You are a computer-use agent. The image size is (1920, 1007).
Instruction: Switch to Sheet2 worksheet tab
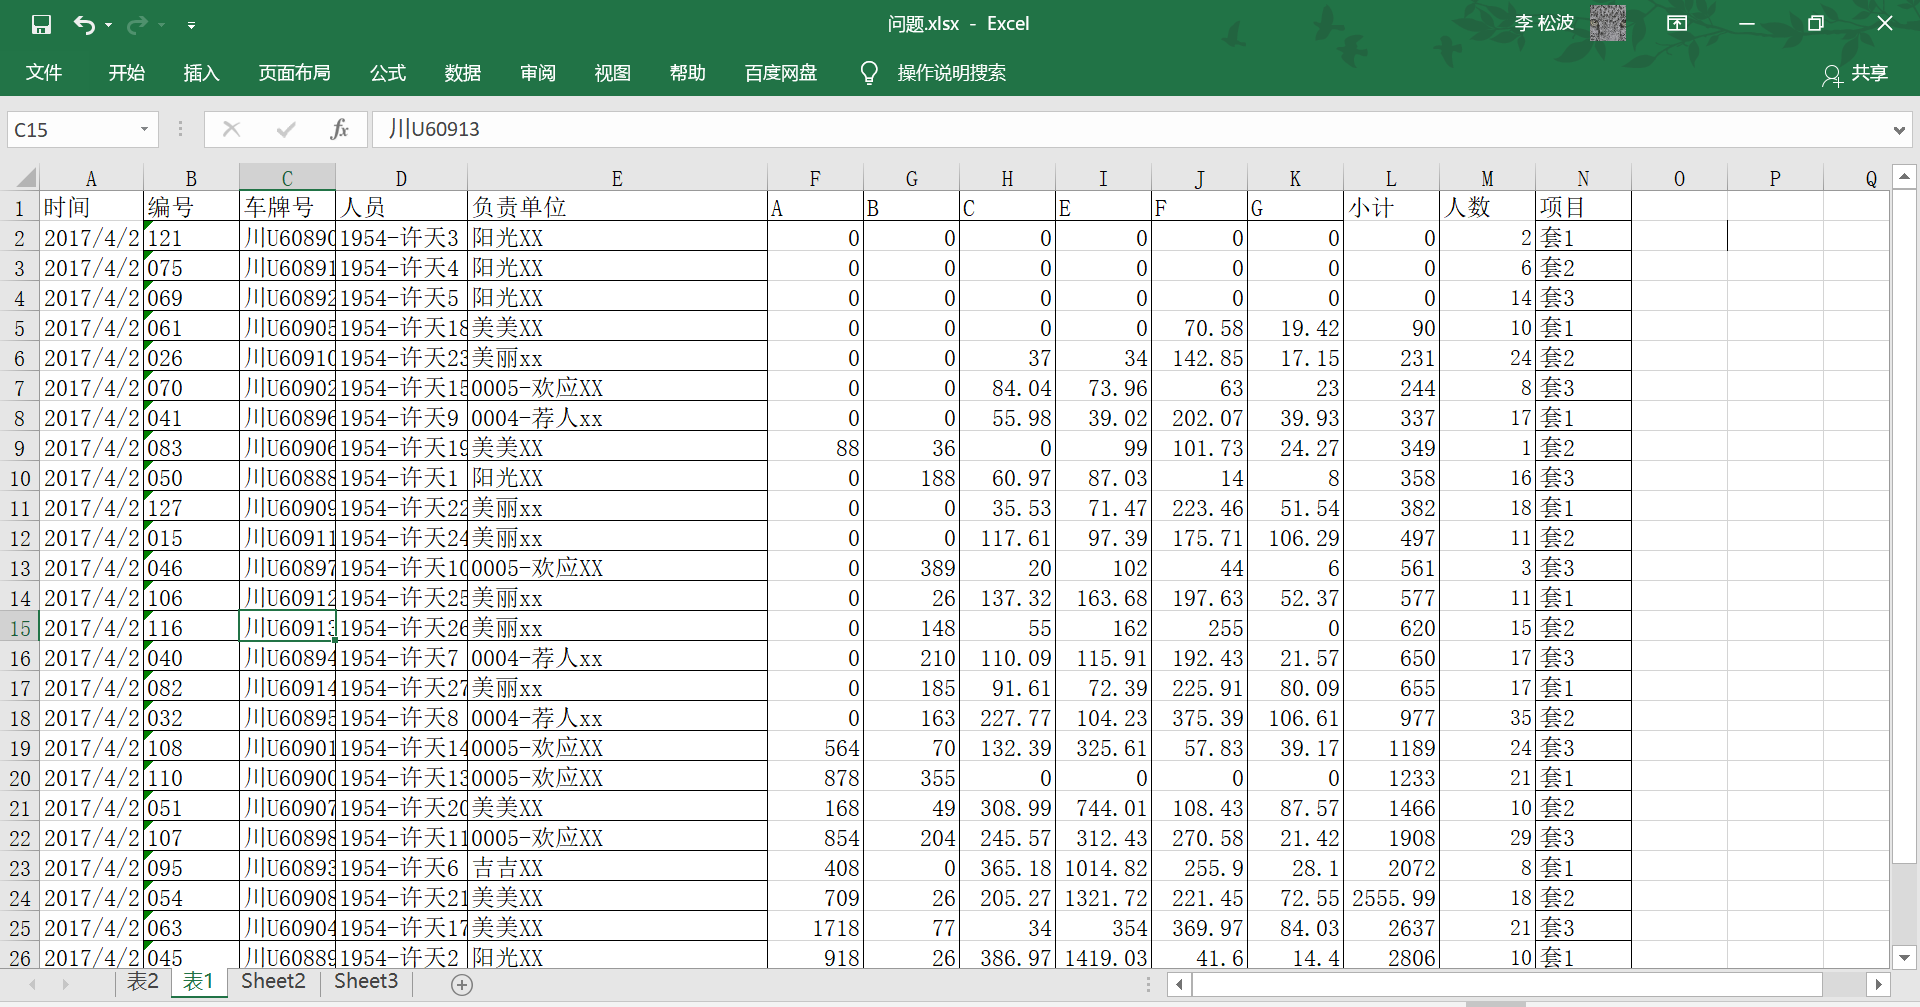pyautogui.click(x=273, y=981)
